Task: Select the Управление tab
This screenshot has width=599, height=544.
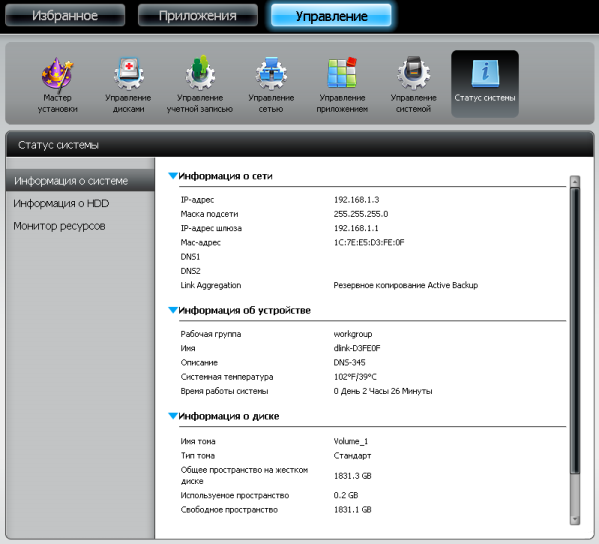Action: coord(331,16)
